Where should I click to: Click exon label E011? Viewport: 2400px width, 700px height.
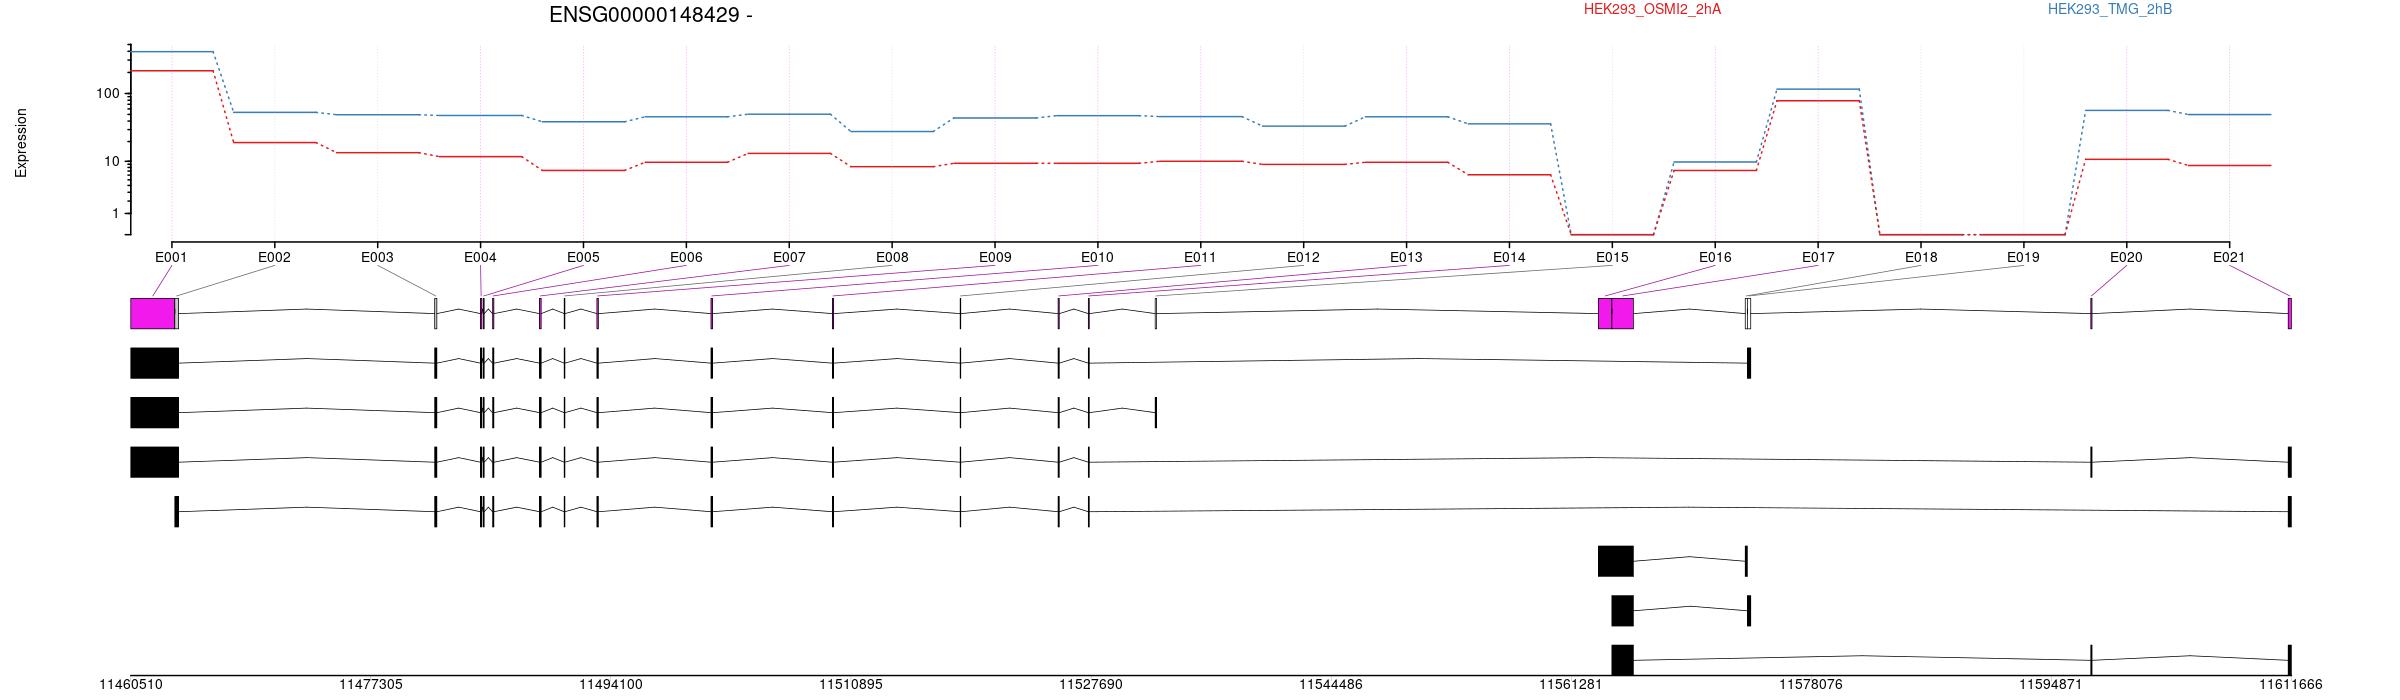pyautogui.click(x=1200, y=257)
